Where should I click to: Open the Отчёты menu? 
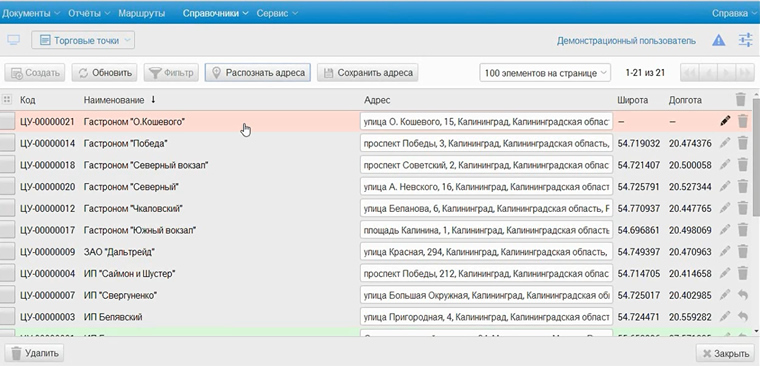[89, 14]
